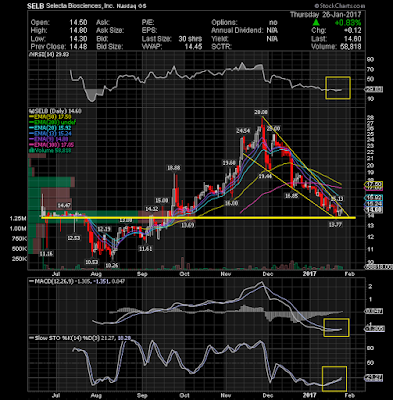Click the Last Size value 30 shrs

tap(190, 39)
